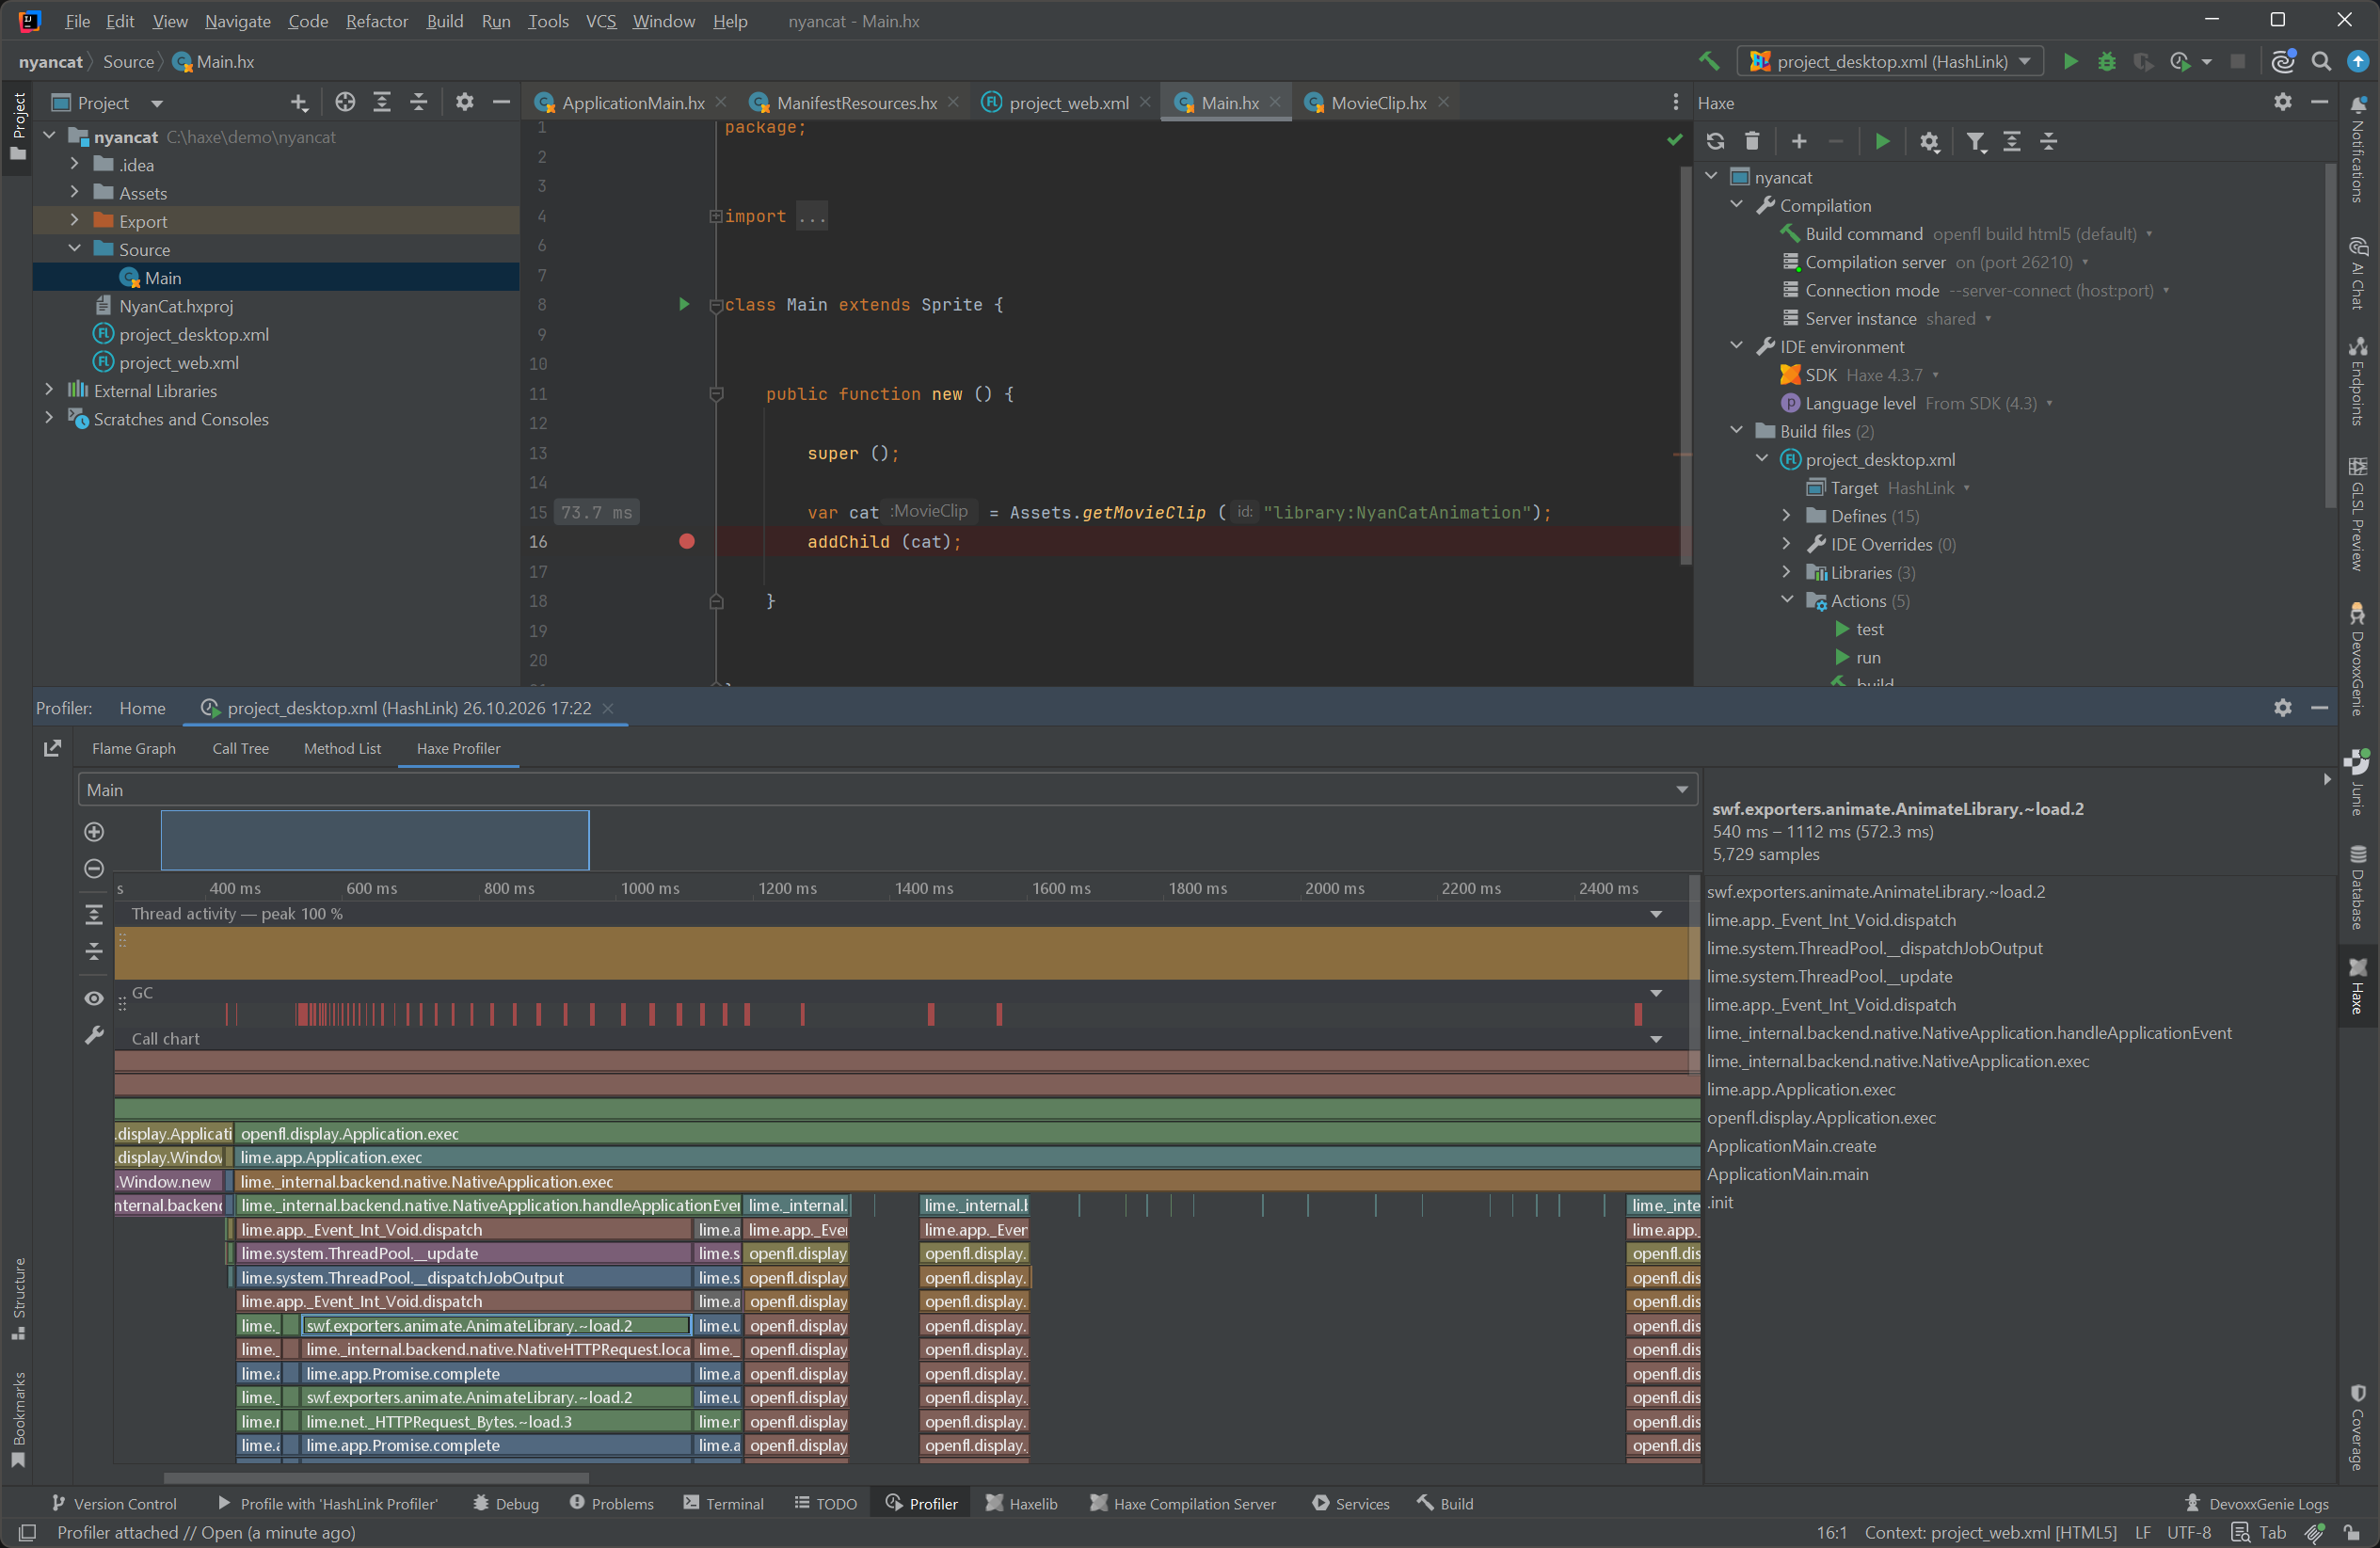Click Home link in Profiler header
This screenshot has height=1548, width=2380.
tap(142, 708)
